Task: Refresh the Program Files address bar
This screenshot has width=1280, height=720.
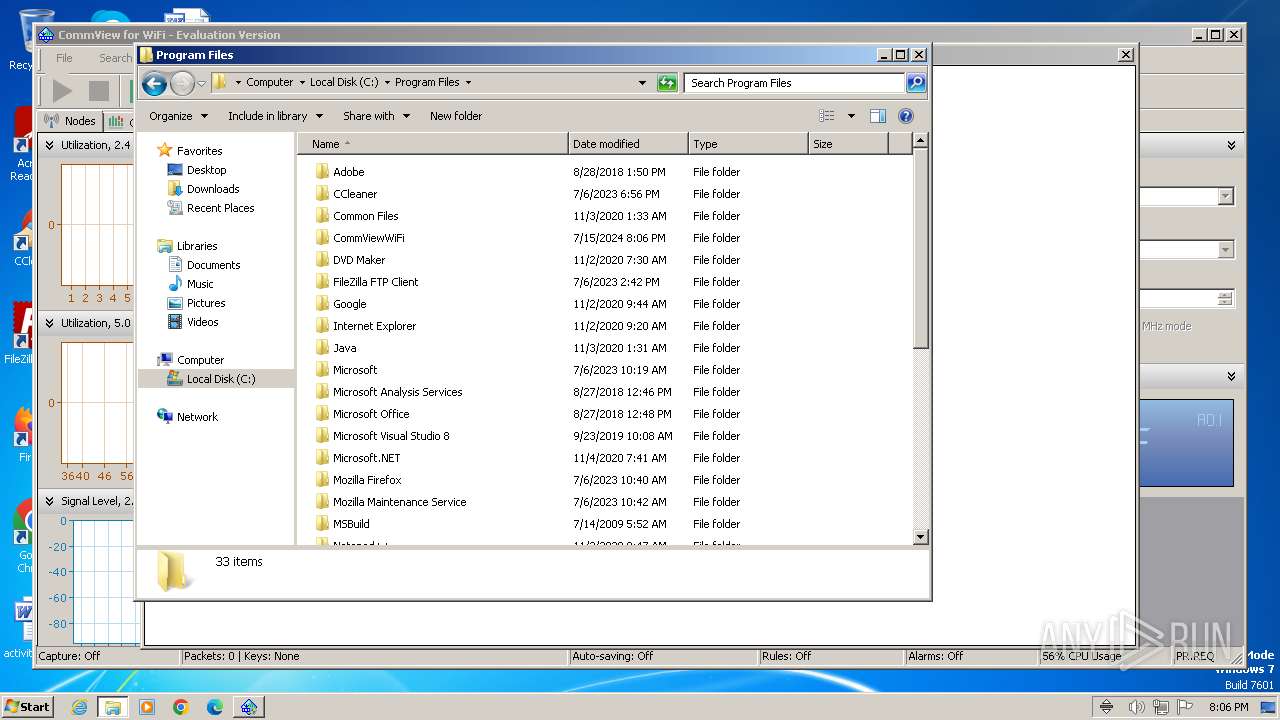Action: [667, 83]
